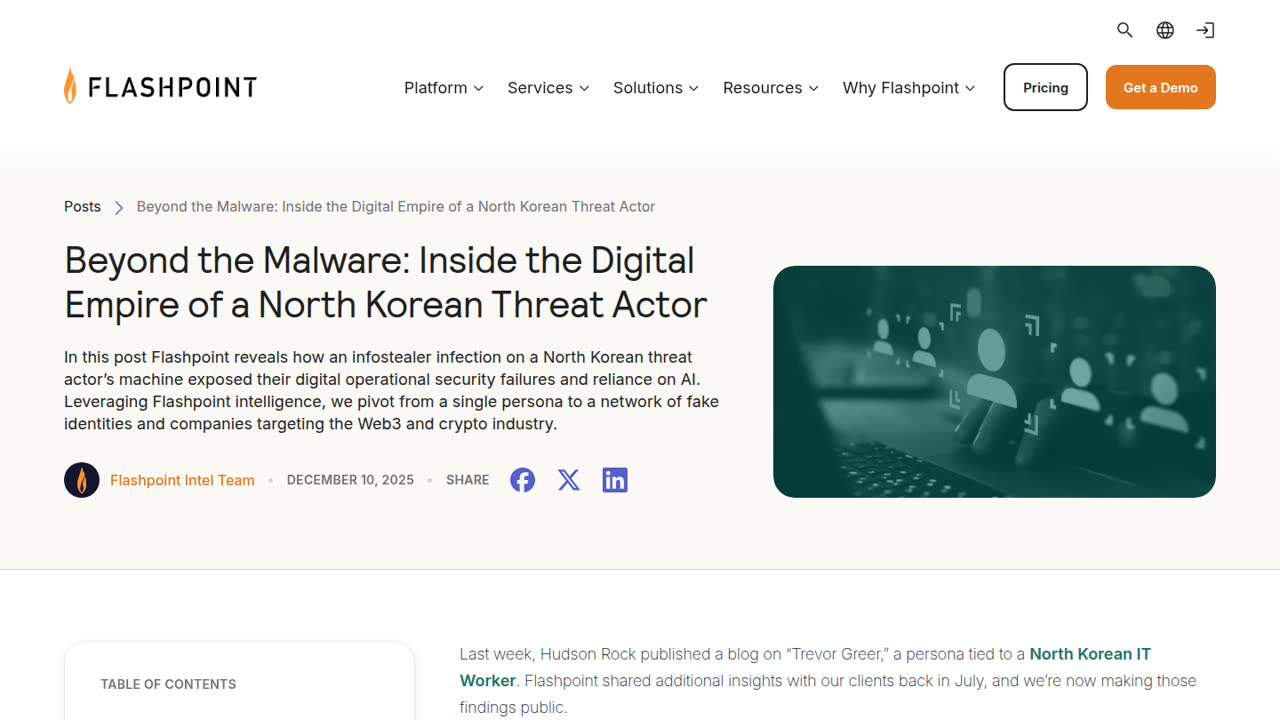This screenshot has height=720, width=1280.
Task: Share the post on LinkedIn
Action: coord(615,480)
